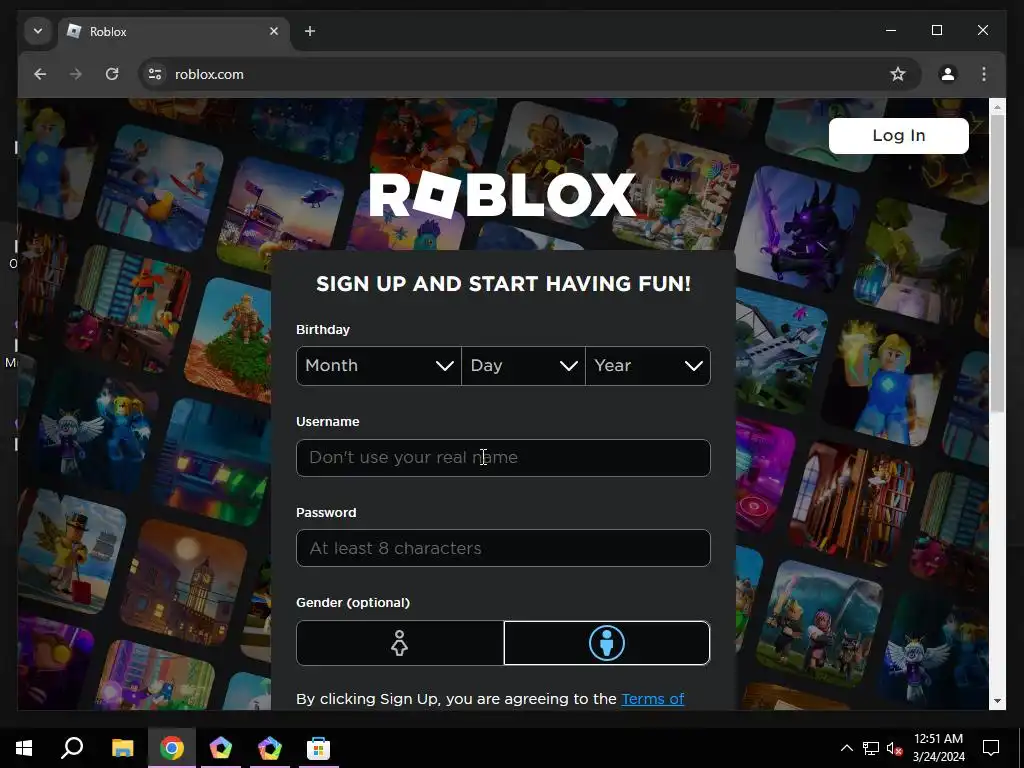The height and width of the screenshot is (768, 1024).
Task: Click the network icon in system tray
Action: pyautogui.click(x=871, y=748)
